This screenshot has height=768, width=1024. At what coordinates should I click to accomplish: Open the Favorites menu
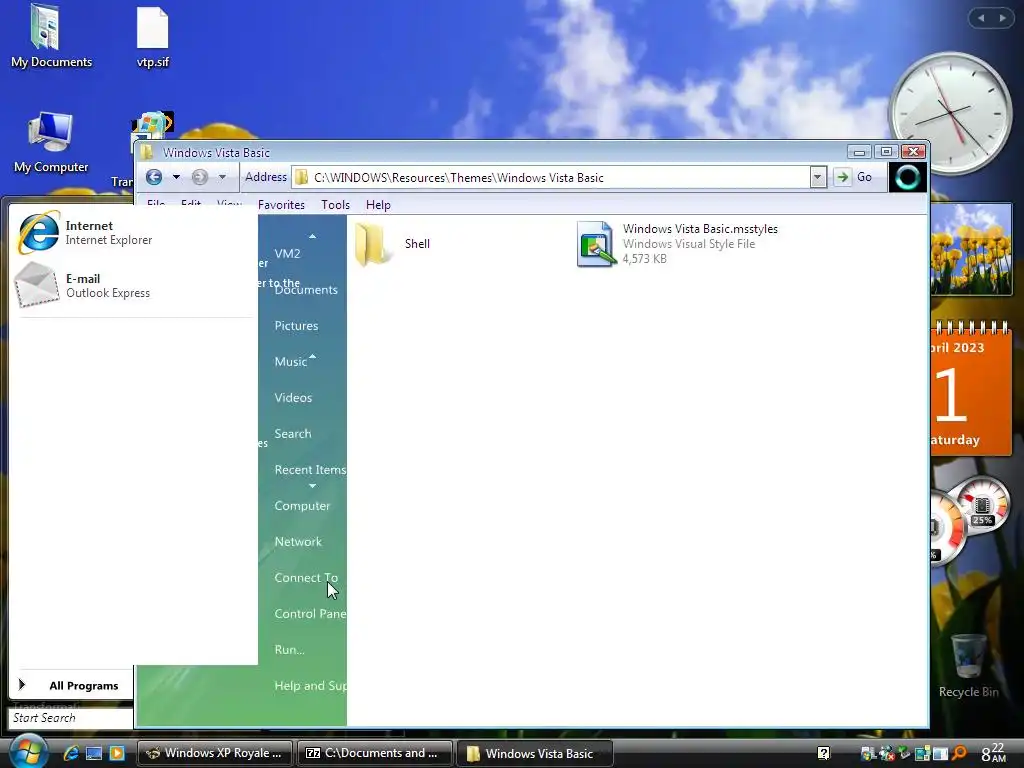281,205
